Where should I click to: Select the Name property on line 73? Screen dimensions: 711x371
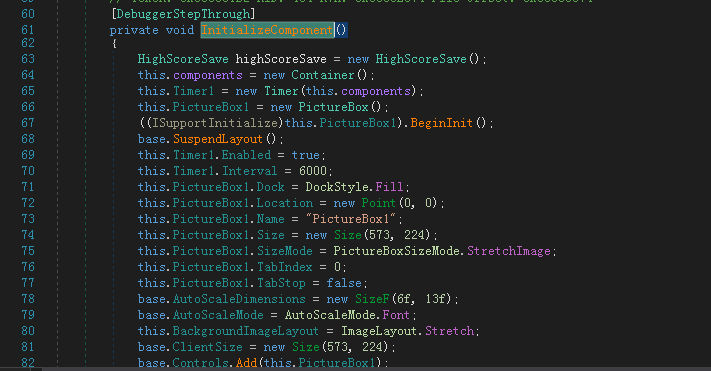[270, 219]
